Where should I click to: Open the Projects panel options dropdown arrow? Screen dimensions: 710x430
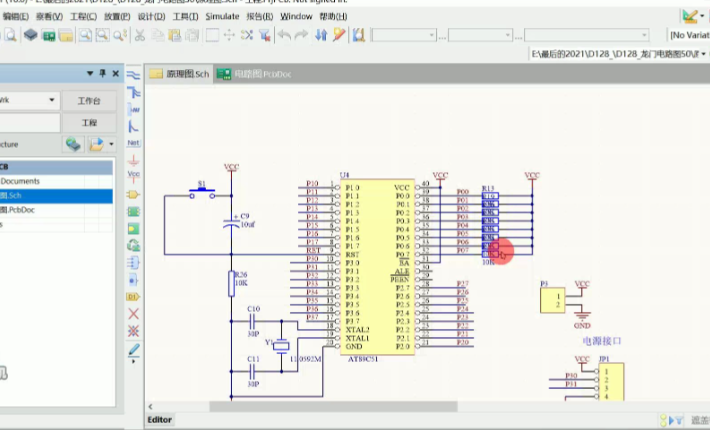point(88,74)
